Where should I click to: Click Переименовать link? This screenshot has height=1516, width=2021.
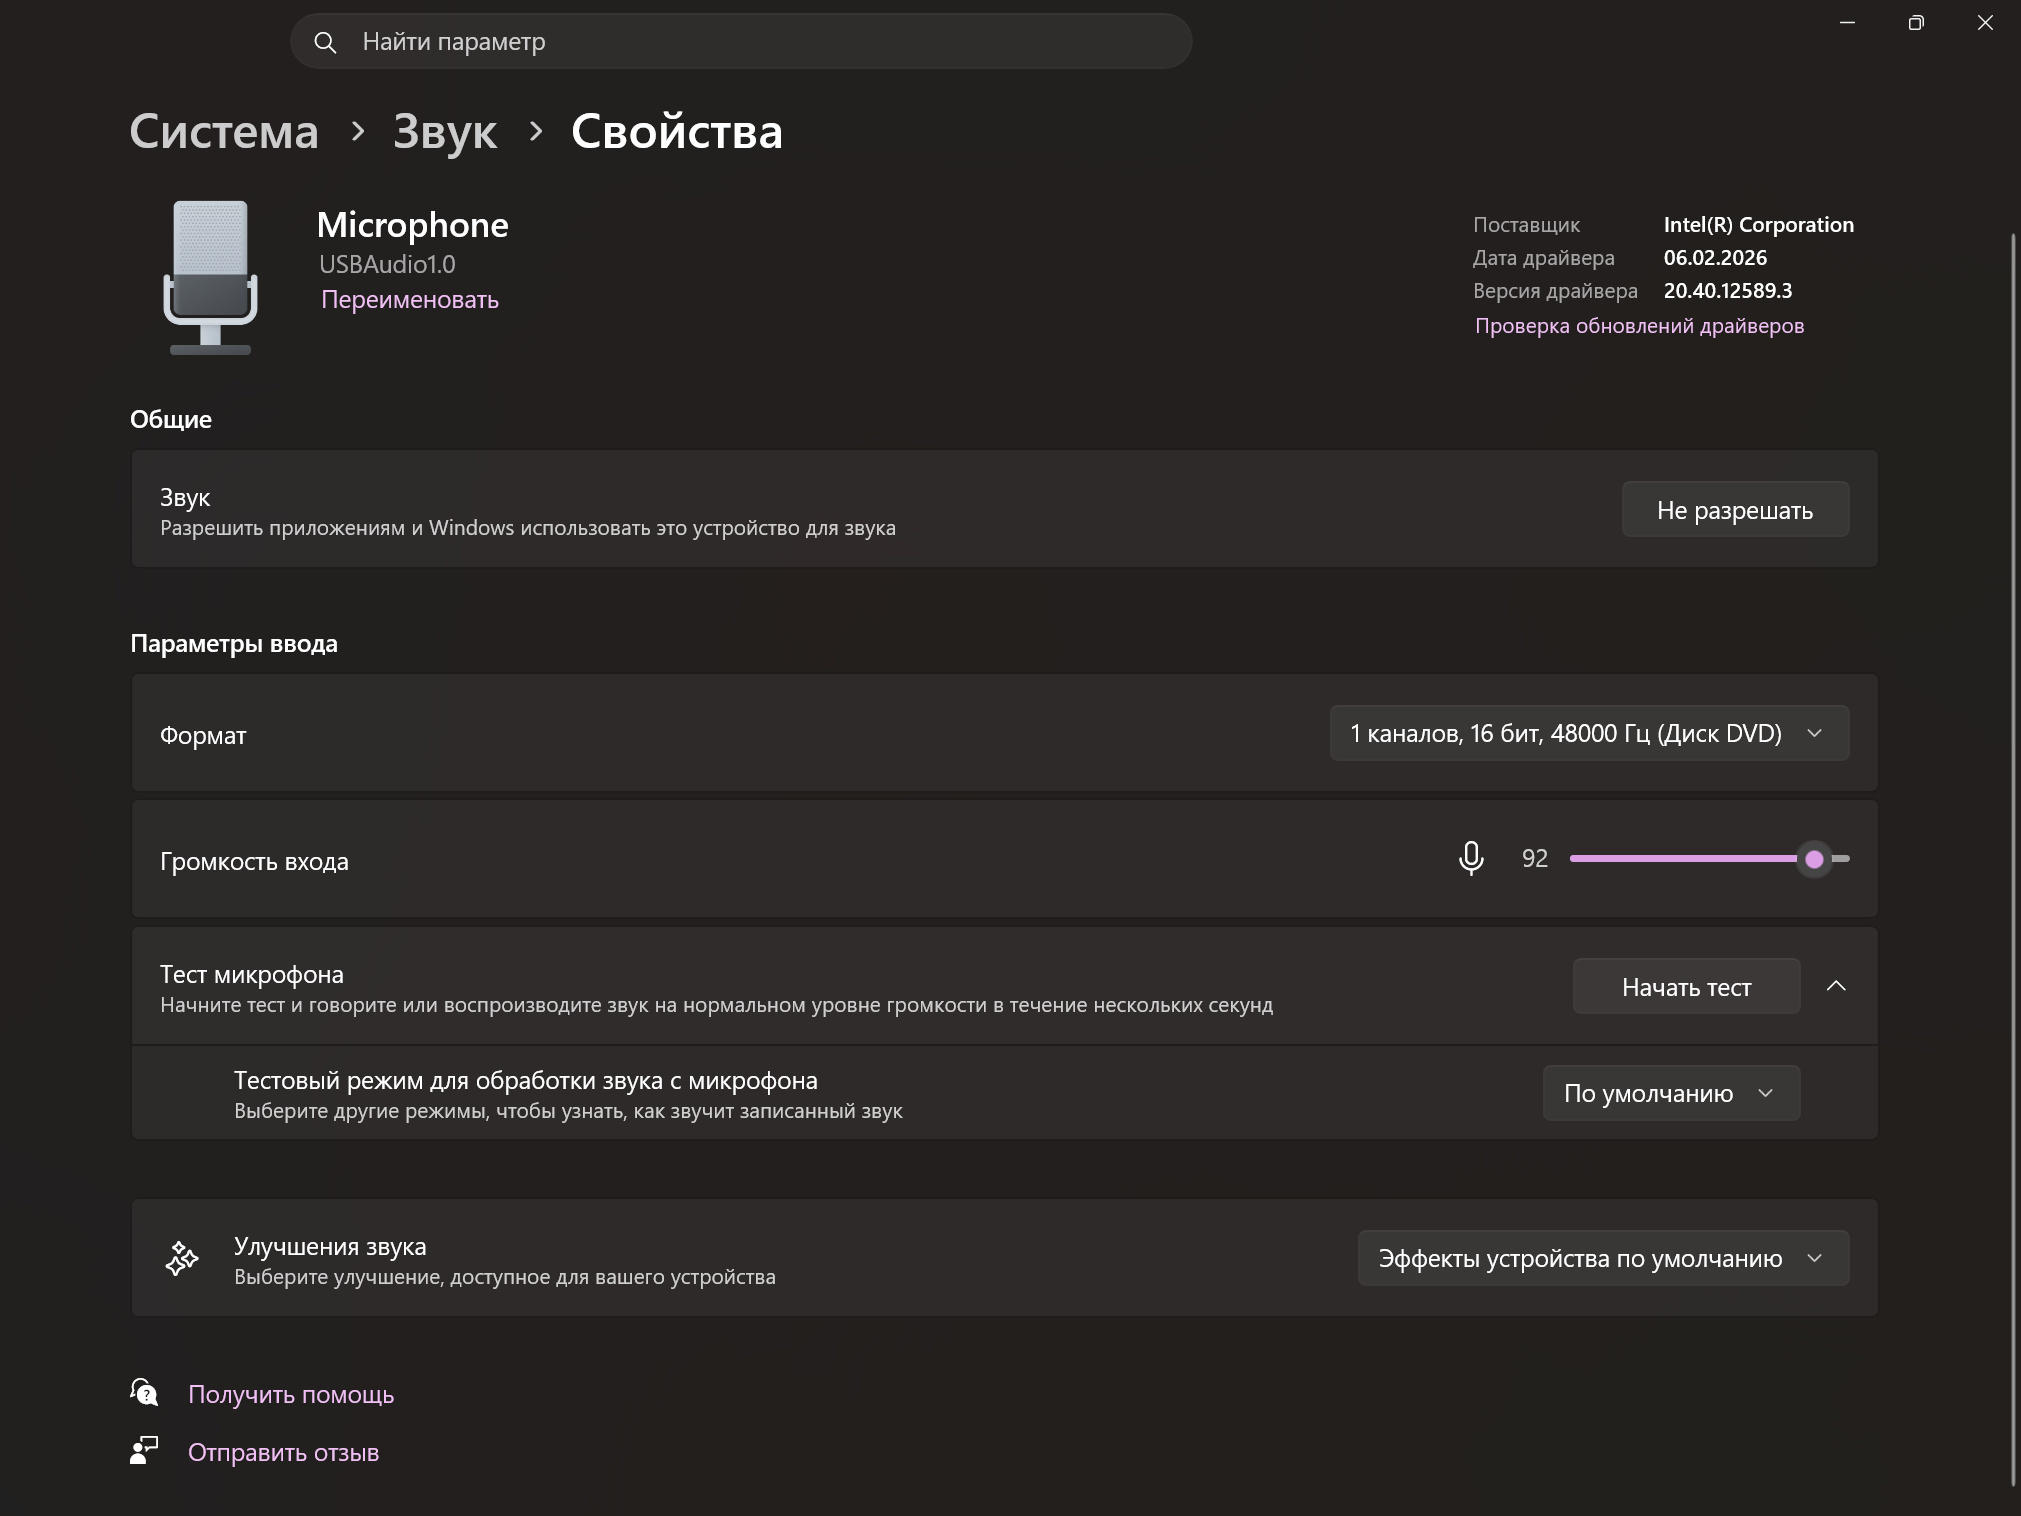(410, 300)
